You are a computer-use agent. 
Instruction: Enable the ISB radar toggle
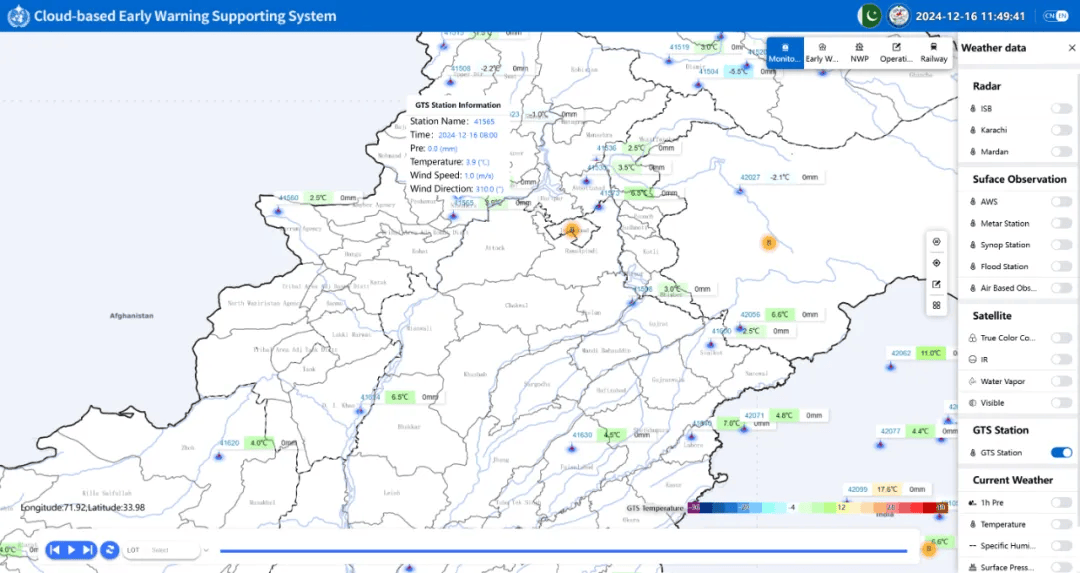[1061, 108]
